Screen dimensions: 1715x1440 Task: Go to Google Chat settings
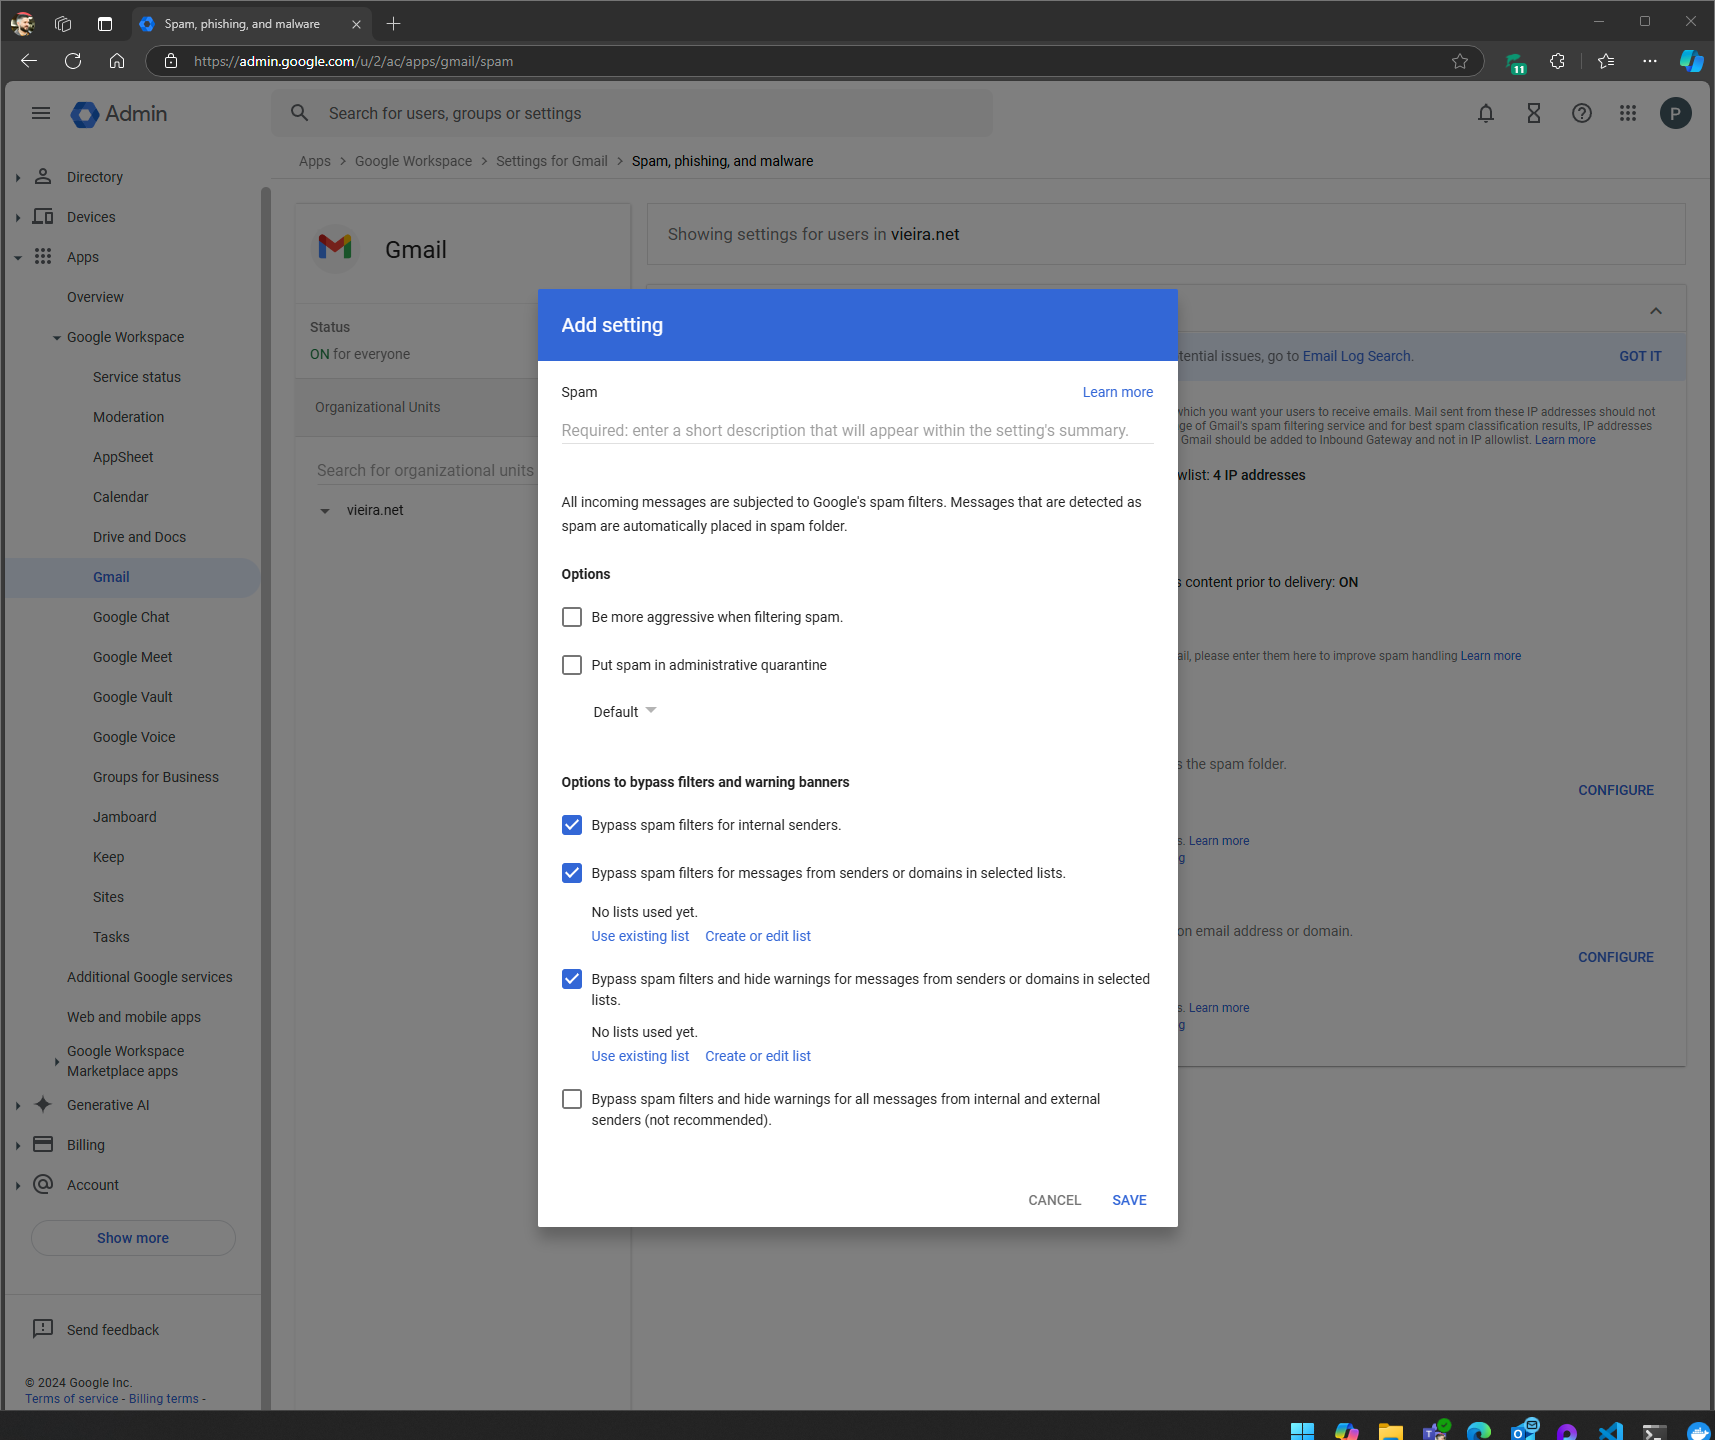[131, 617]
